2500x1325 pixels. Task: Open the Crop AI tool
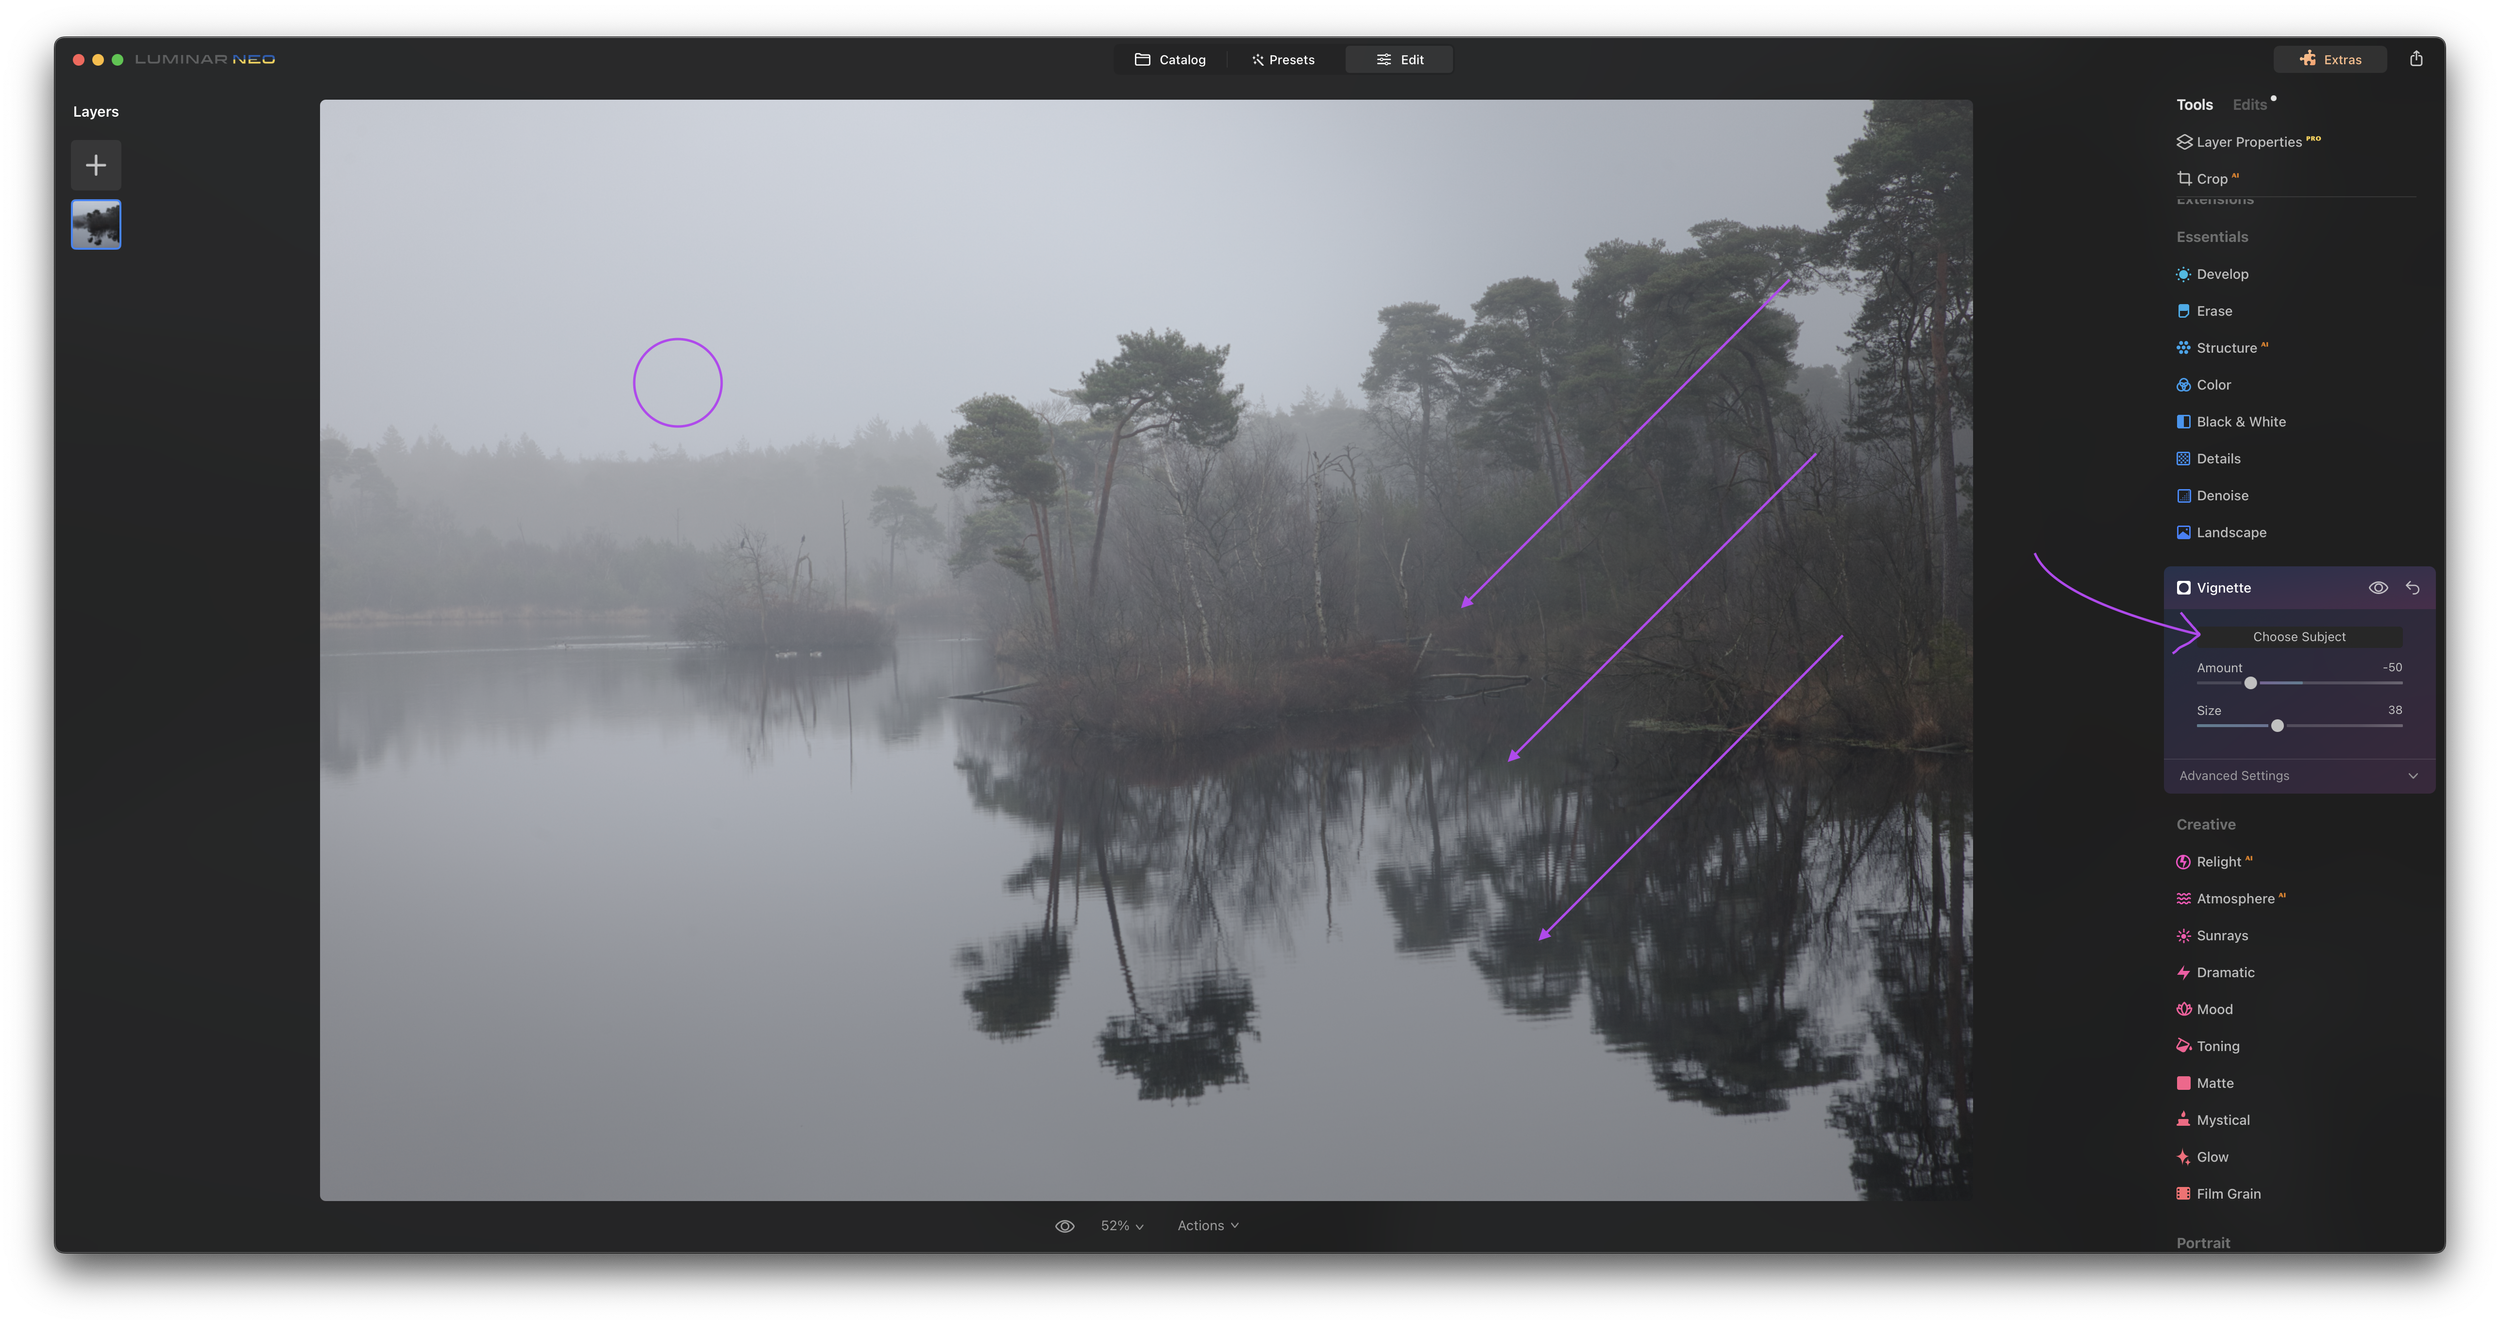pyautogui.click(x=2211, y=179)
